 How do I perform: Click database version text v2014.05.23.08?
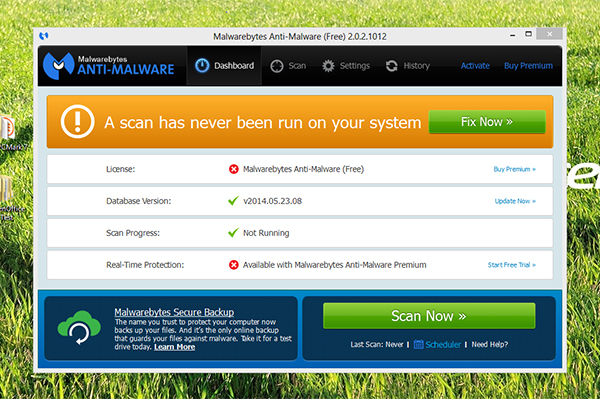(272, 201)
